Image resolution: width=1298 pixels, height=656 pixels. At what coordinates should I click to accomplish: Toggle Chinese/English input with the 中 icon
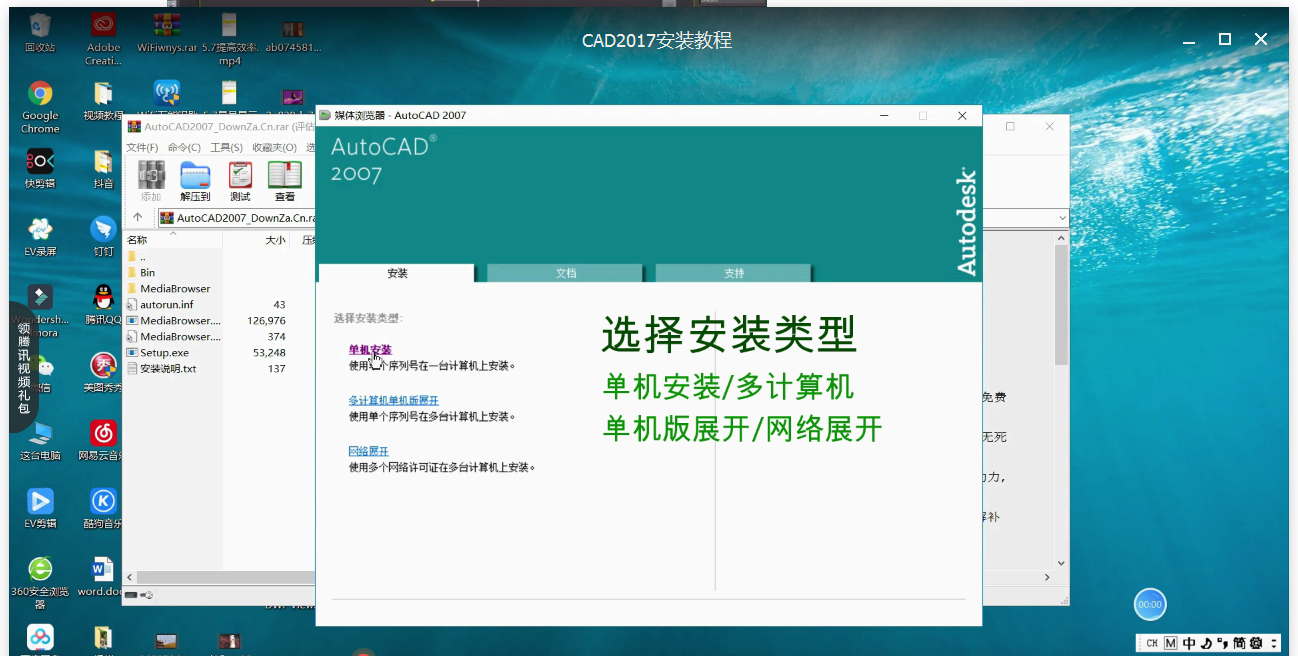(1189, 643)
